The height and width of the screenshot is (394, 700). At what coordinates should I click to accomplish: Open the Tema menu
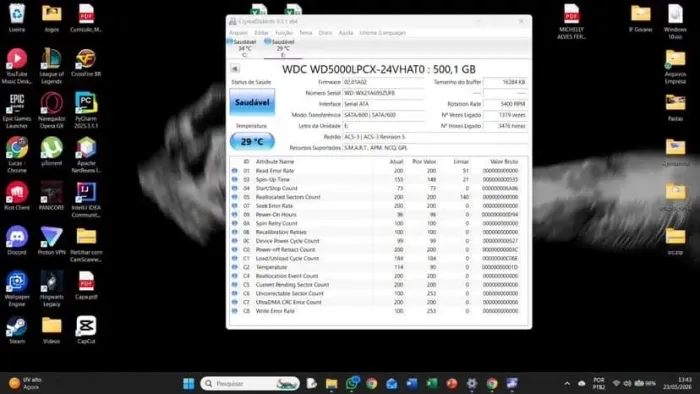coord(306,33)
